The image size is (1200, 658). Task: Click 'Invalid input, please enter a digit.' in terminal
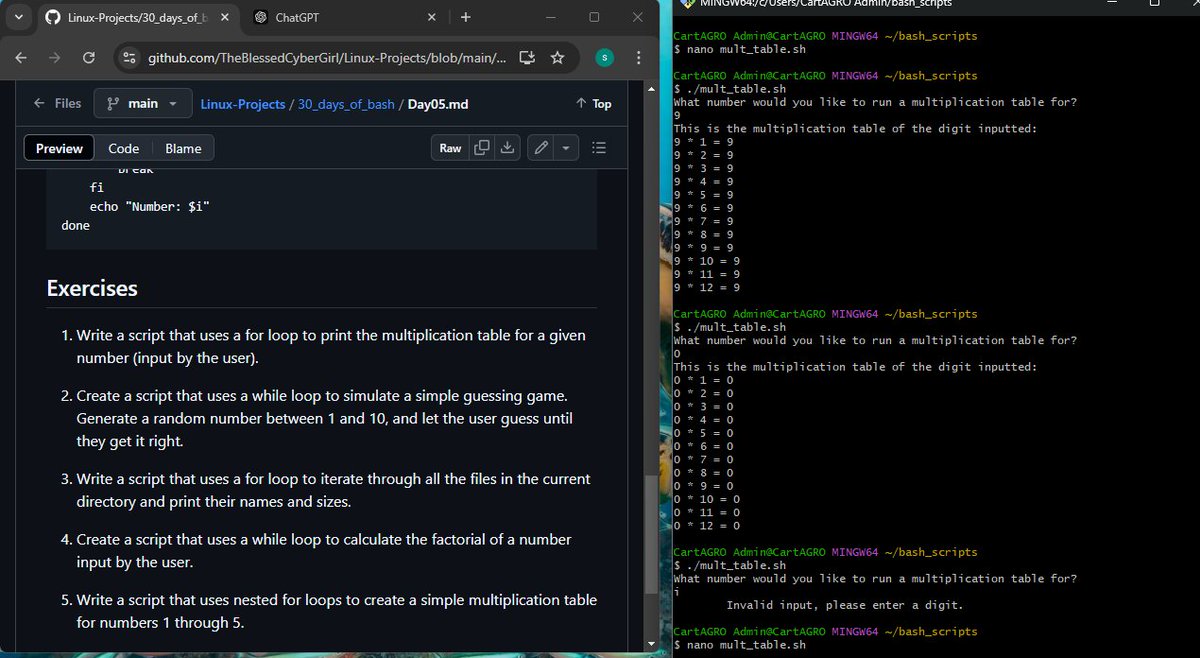844,605
